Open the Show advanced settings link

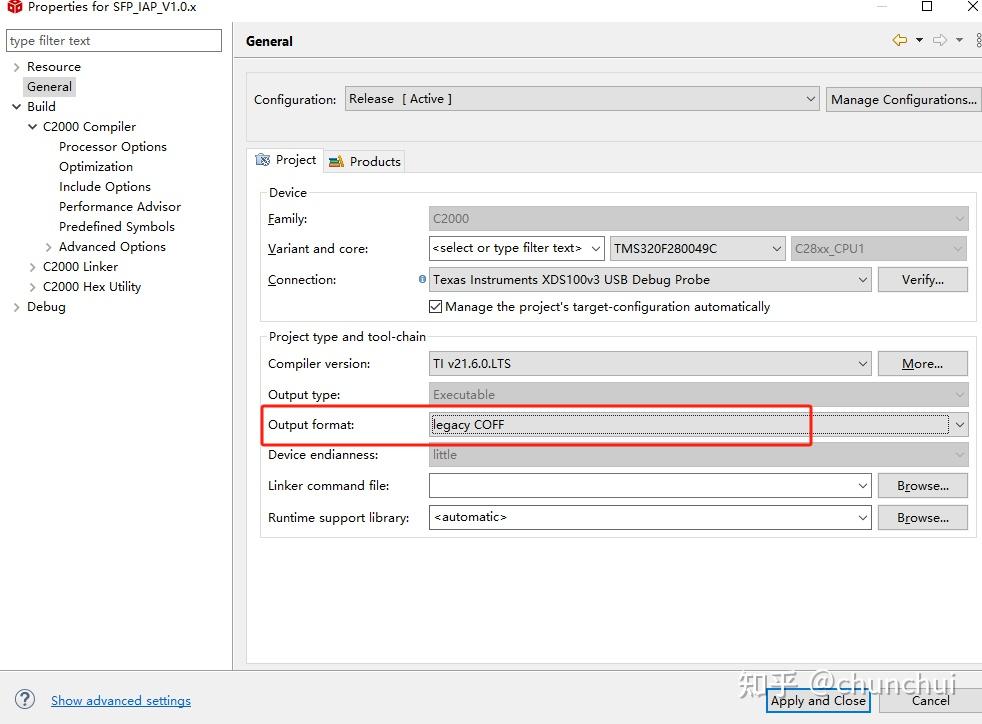[x=120, y=700]
